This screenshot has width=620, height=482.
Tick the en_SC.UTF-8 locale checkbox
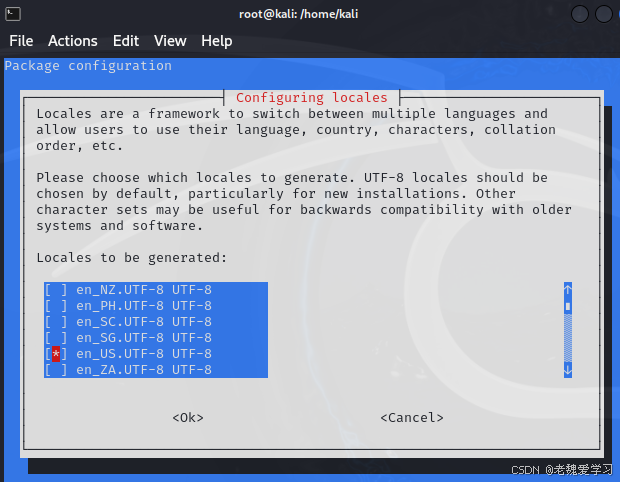(56, 322)
